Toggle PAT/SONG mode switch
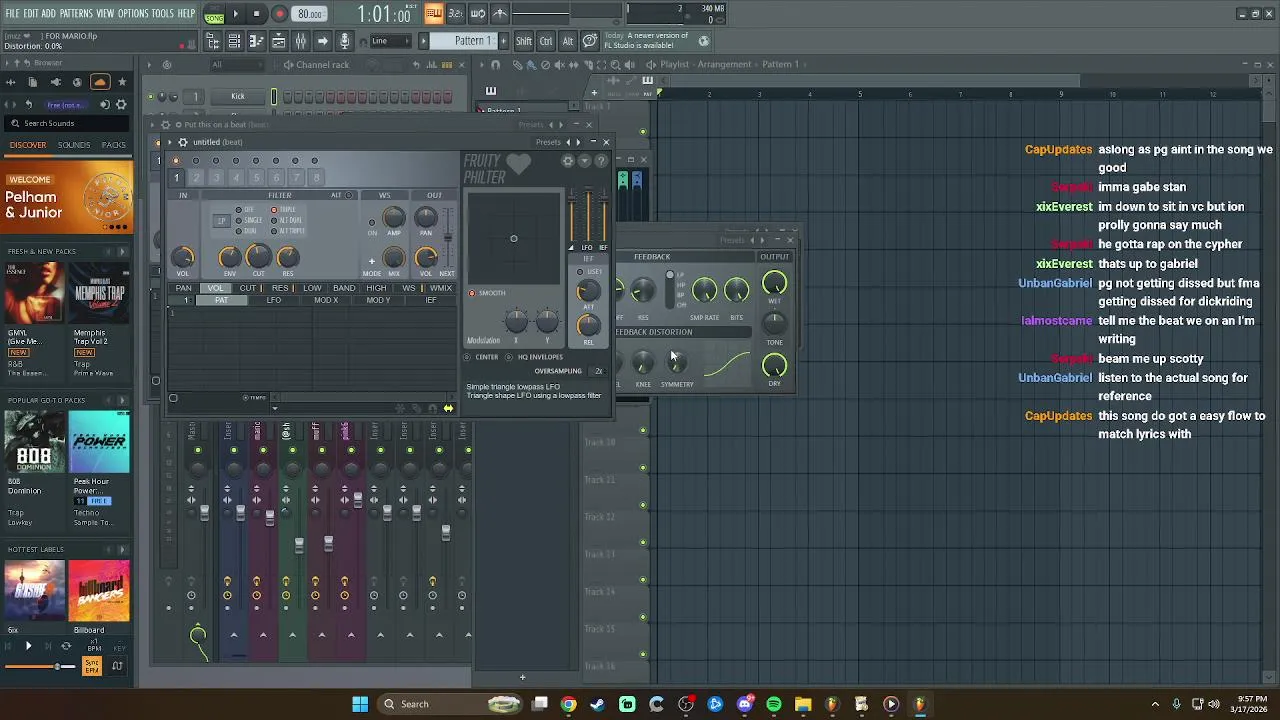The image size is (1280, 720). click(214, 14)
